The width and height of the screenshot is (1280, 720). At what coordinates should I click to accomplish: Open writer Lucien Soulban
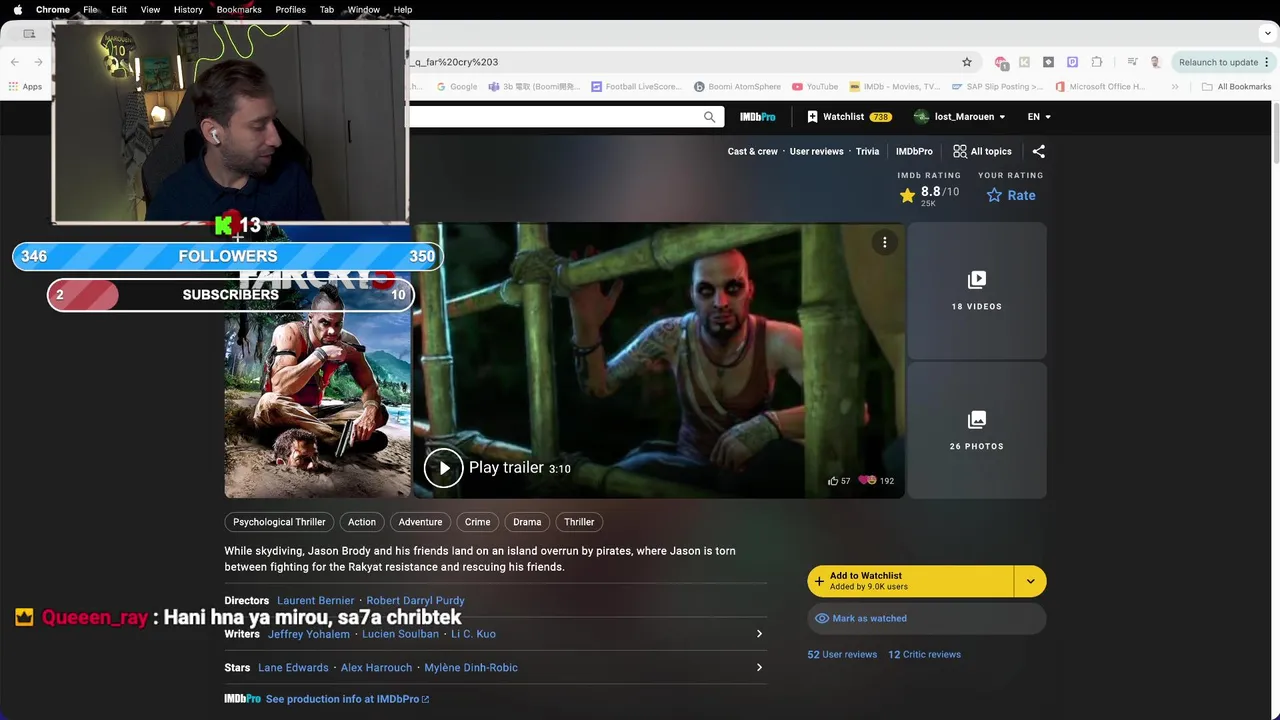coord(400,634)
